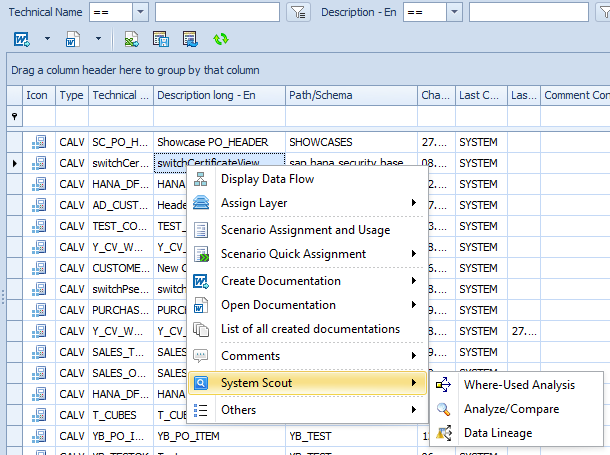
Task: Click the green refresh toolbar icon
Action: coord(220,39)
